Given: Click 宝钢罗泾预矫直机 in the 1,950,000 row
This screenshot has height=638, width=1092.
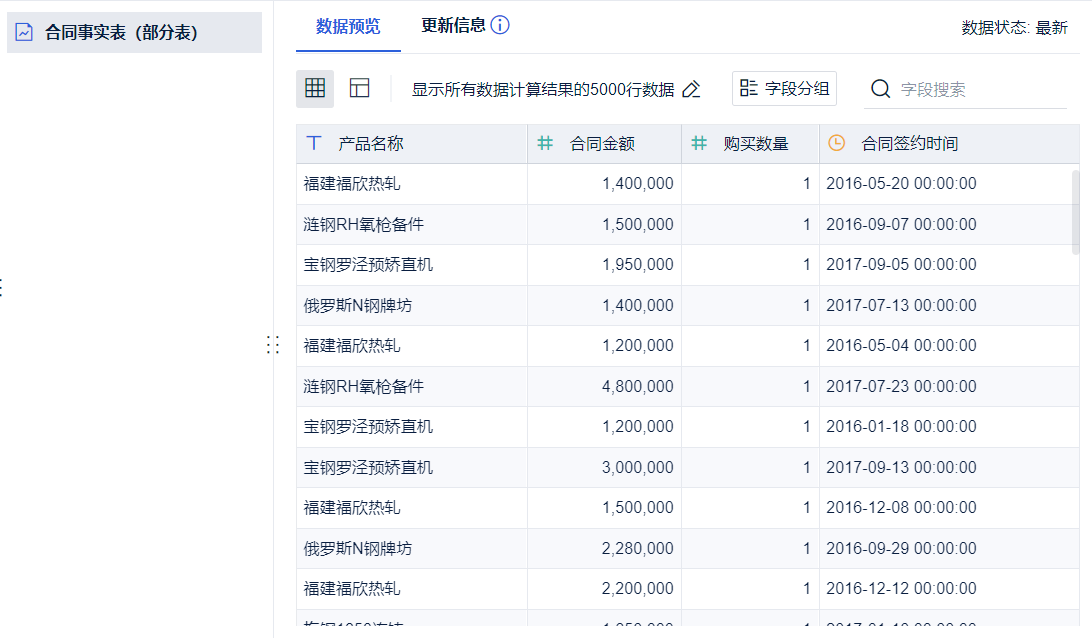Looking at the screenshot, I should [368, 265].
